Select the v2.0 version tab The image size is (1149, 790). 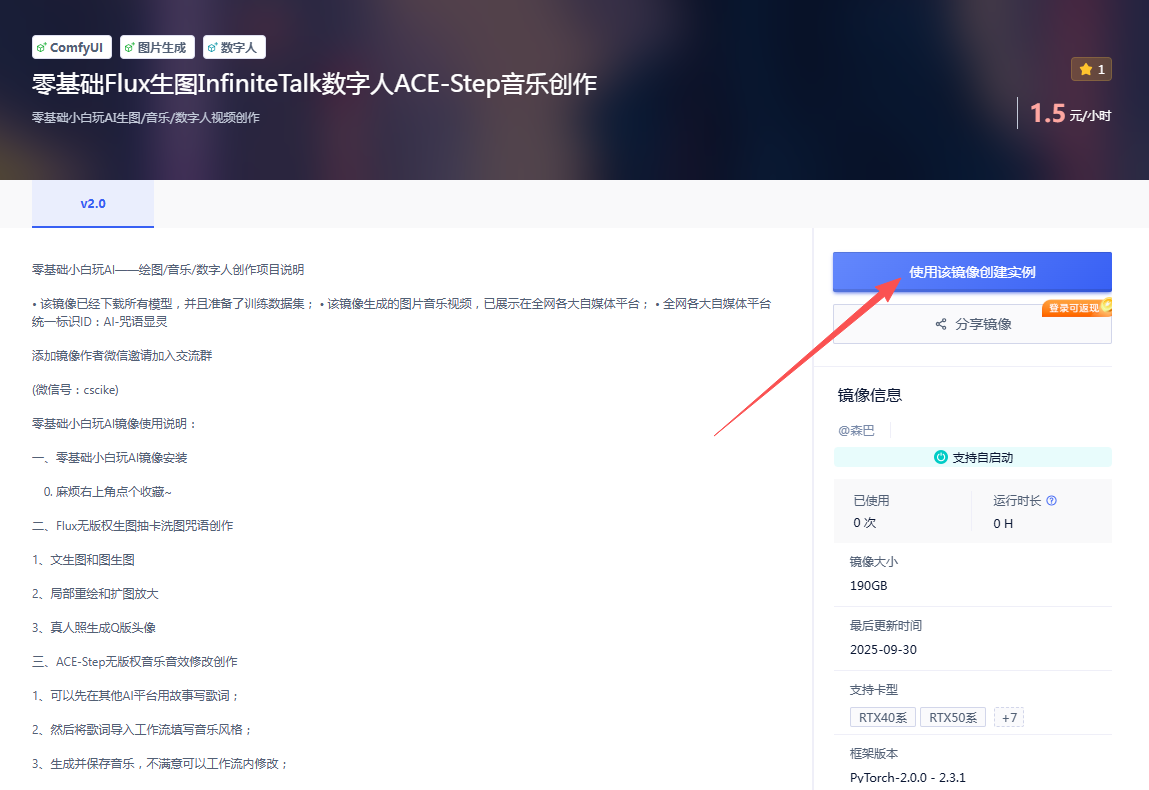[93, 204]
